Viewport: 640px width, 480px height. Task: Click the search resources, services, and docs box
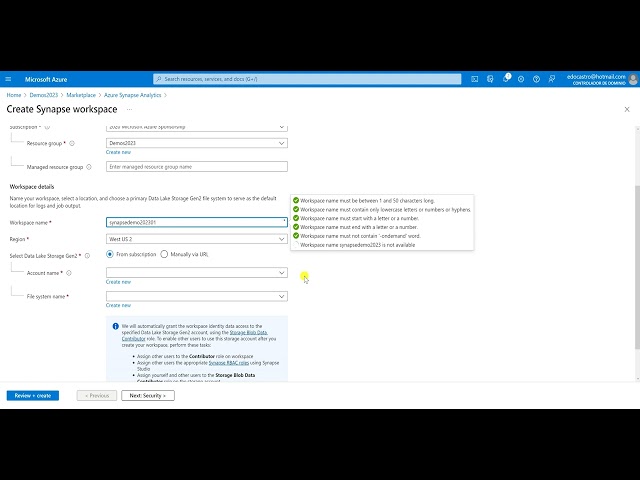307,79
